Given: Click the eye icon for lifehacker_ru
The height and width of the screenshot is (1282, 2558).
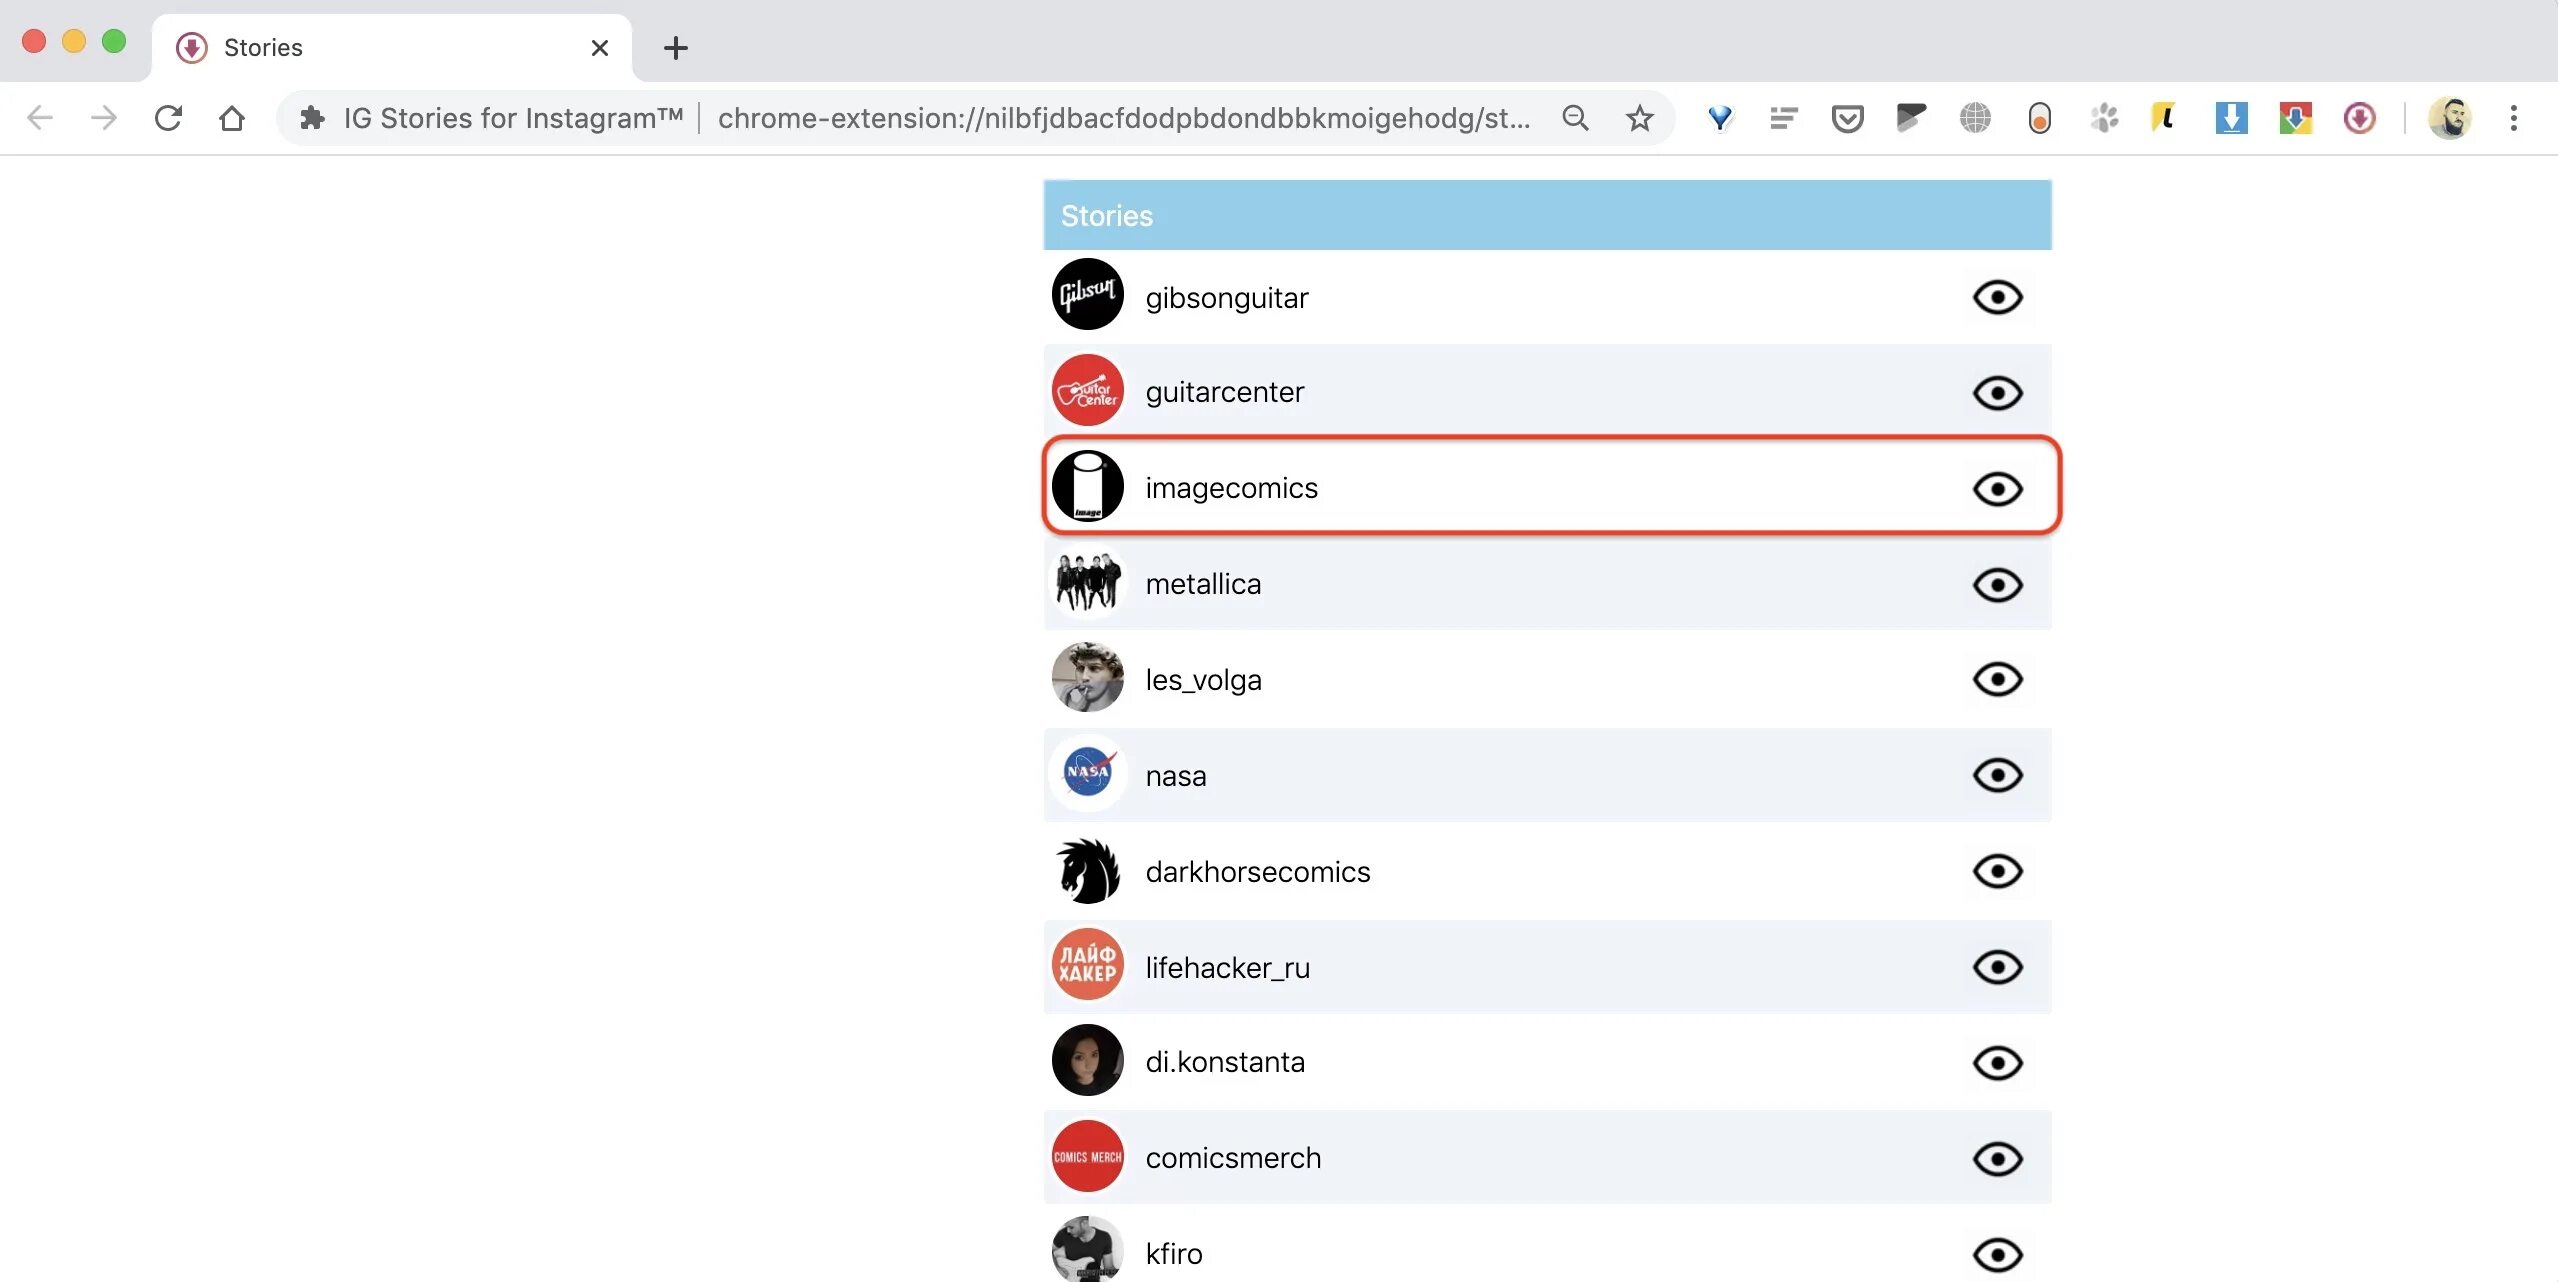Looking at the screenshot, I should [1997, 967].
